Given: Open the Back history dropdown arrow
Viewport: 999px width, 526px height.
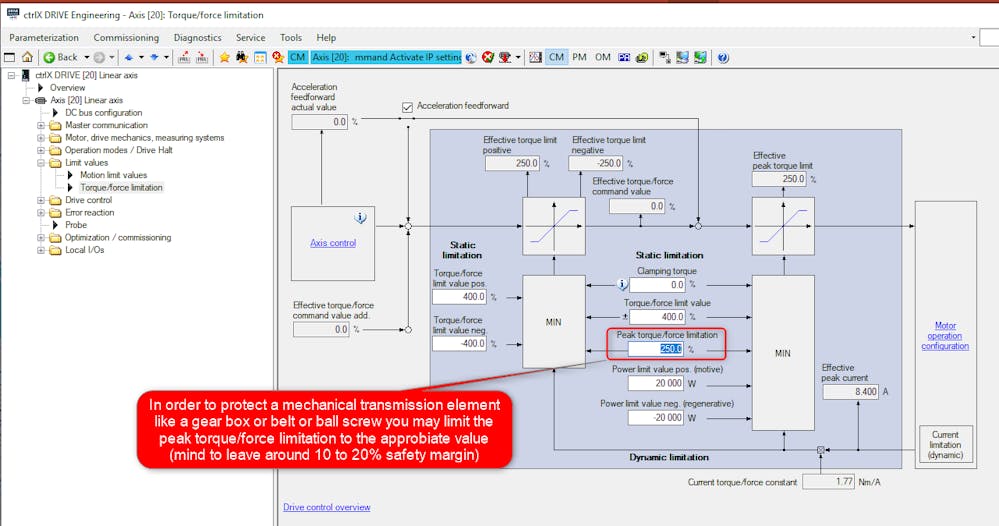Looking at the screenshot, I should pos(87,57).
